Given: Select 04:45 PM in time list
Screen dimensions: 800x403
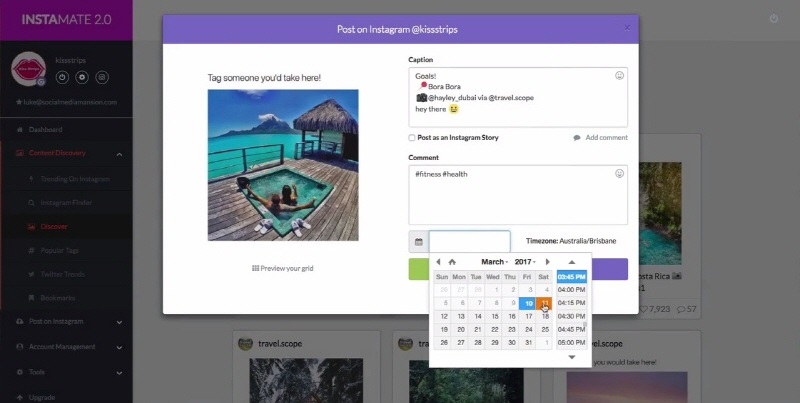Looking at the screenshot, I should (x=571, y=330).
